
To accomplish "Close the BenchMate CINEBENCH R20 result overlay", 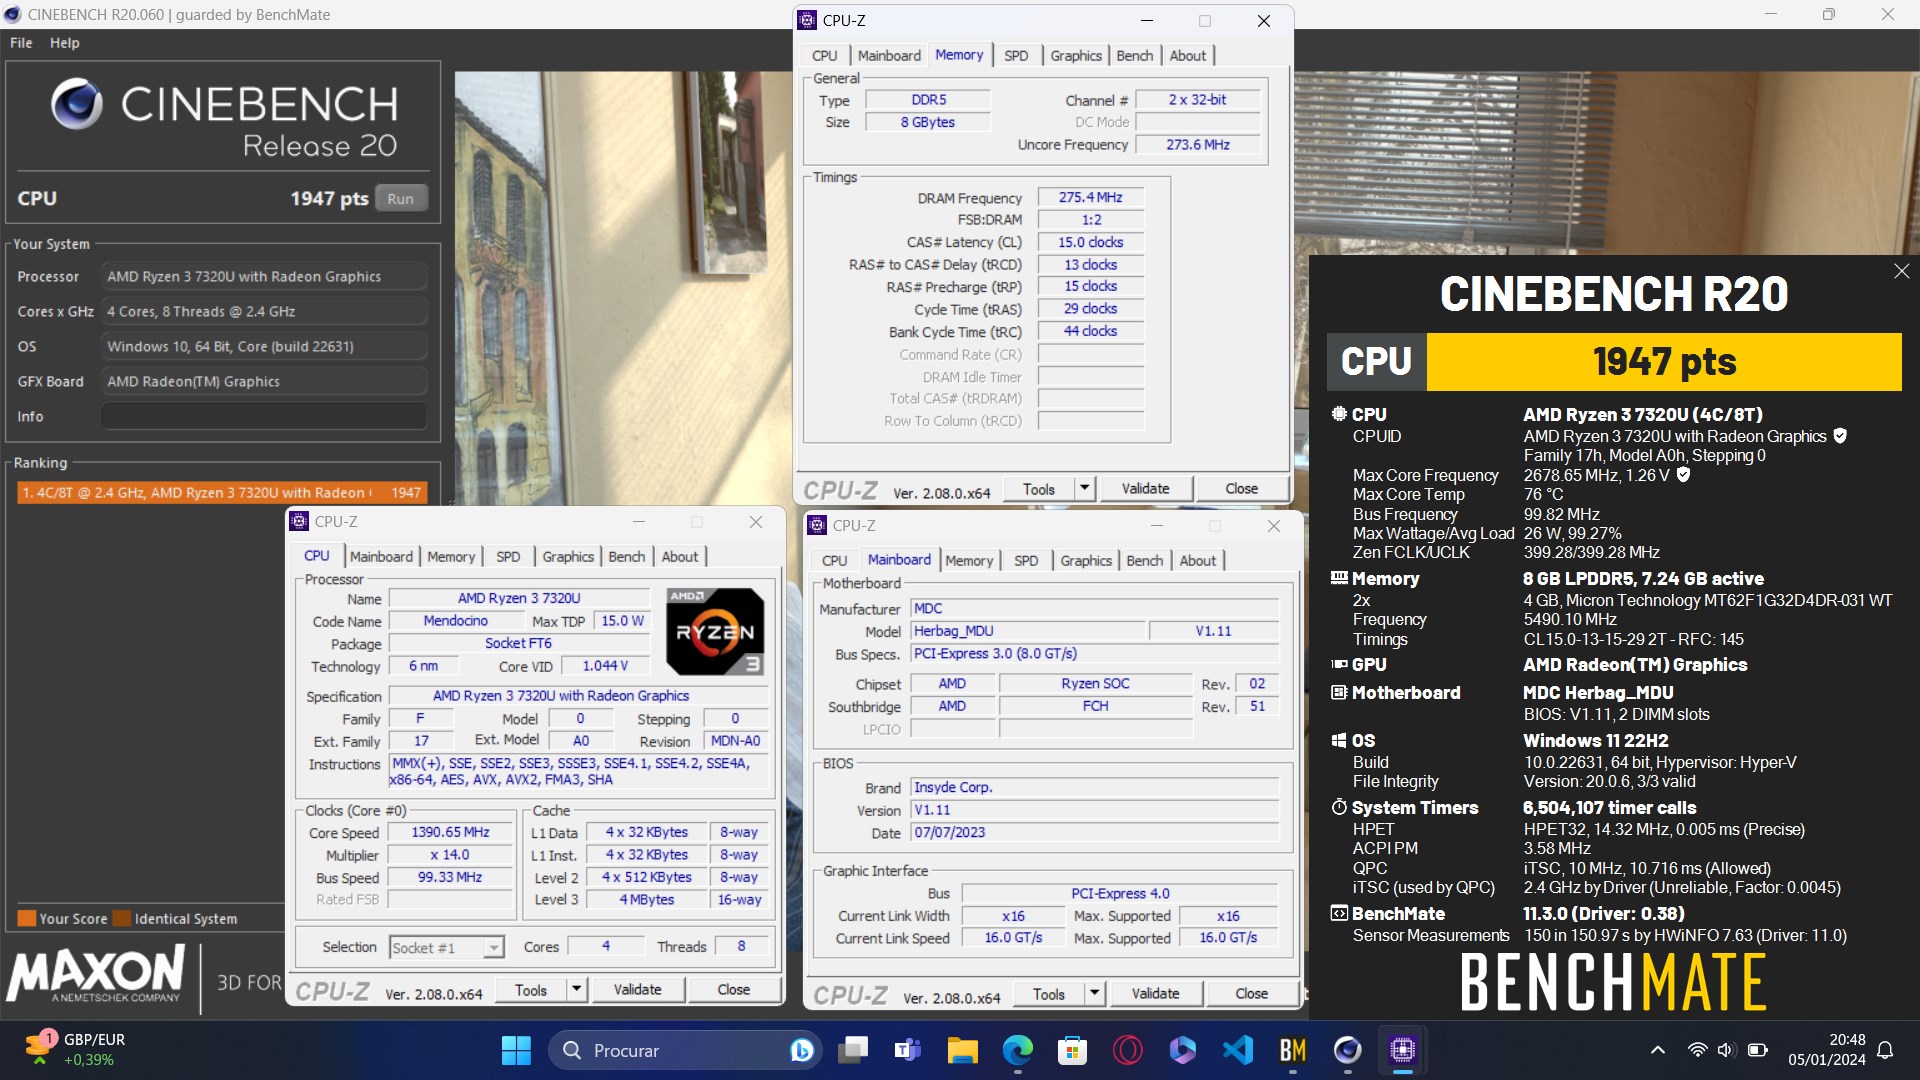I will click(1901, 271).
